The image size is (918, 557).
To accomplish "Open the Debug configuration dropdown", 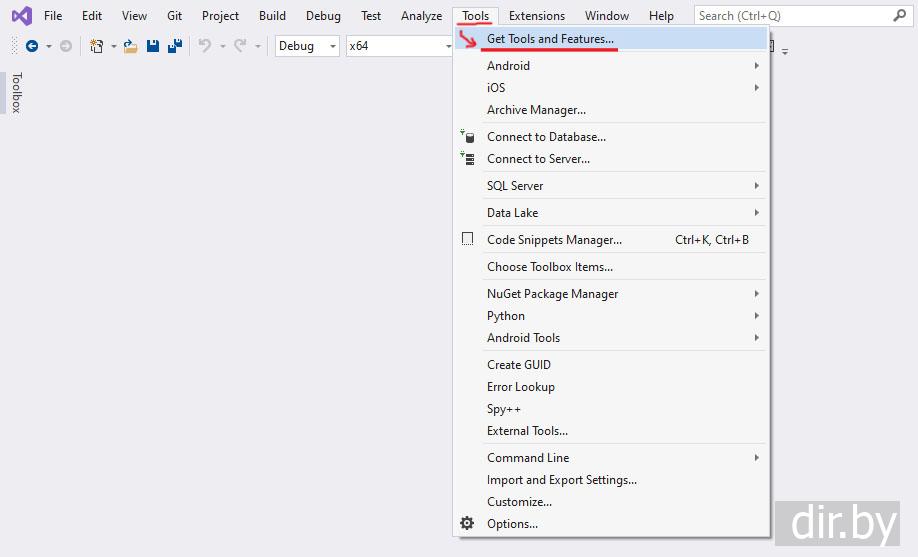I will coord(306,46).
